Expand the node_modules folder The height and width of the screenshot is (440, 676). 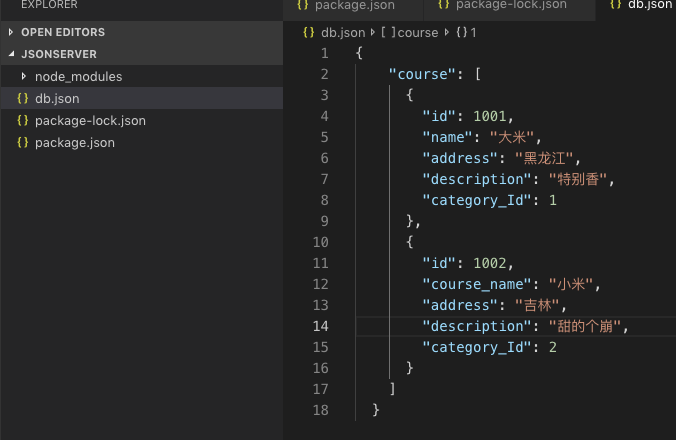click(x=24, y=77)
